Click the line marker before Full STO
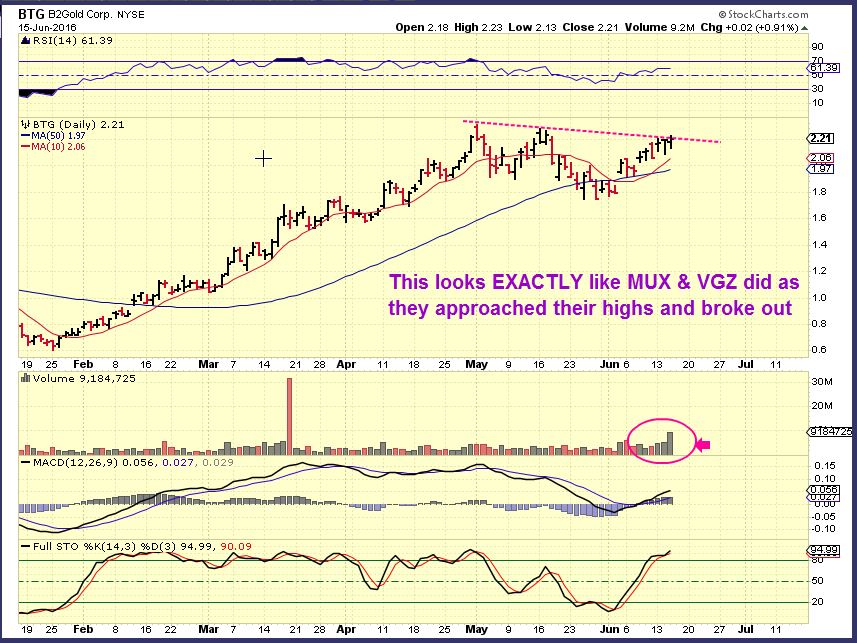 25,547
